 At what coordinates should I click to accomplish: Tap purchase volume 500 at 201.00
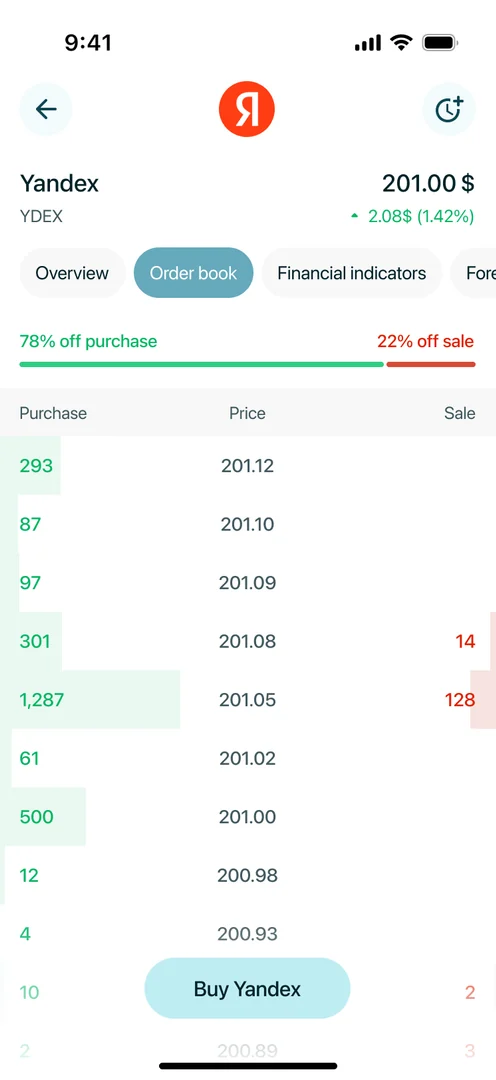pyautogui.click(x=37, y=817)
